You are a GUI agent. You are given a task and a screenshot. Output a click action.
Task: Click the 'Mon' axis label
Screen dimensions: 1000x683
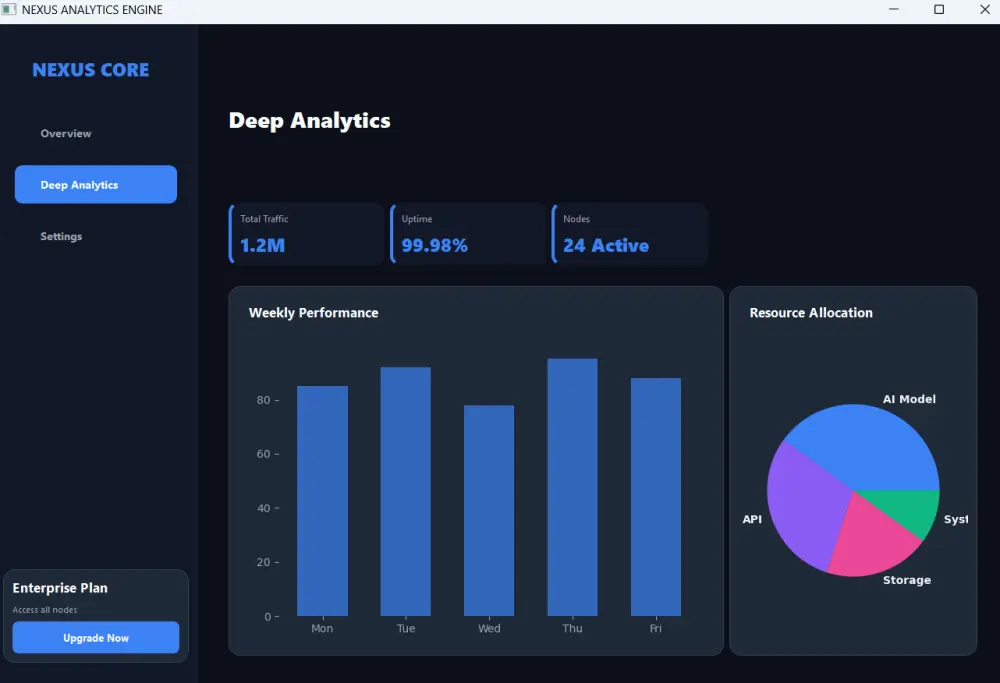[x=322, y=628]
